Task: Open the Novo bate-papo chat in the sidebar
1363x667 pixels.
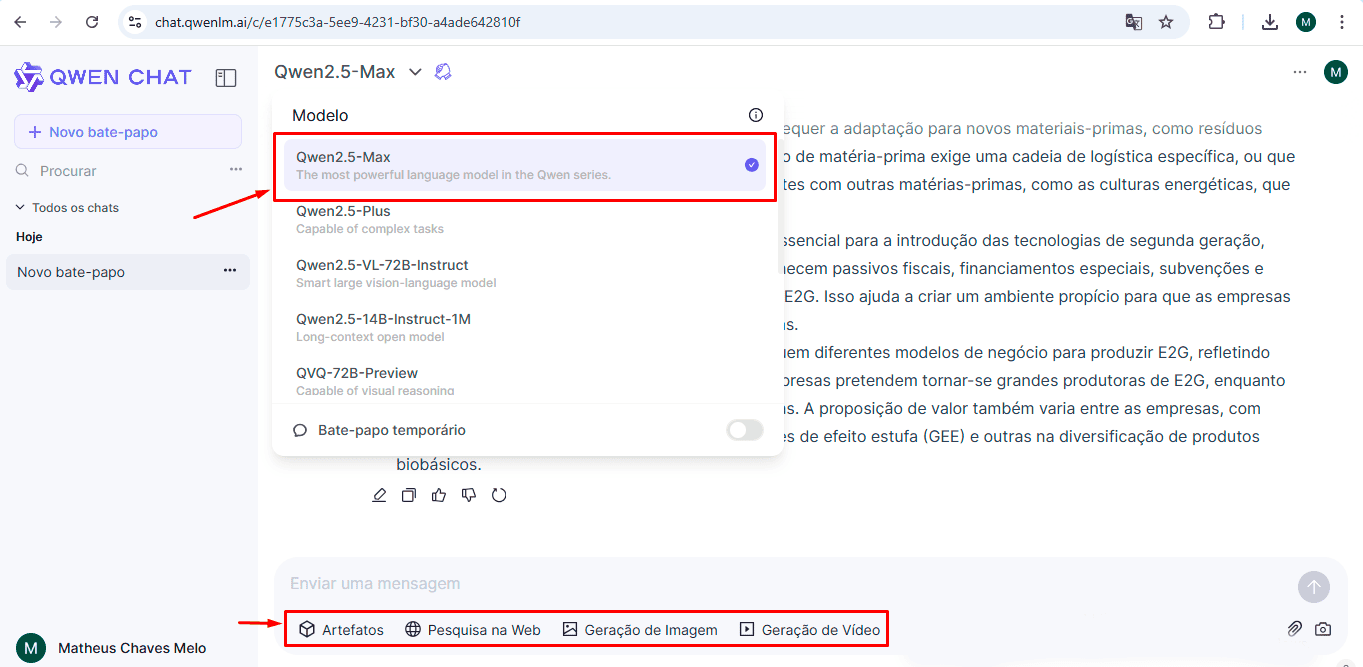Action: click(x=128, y=272)
